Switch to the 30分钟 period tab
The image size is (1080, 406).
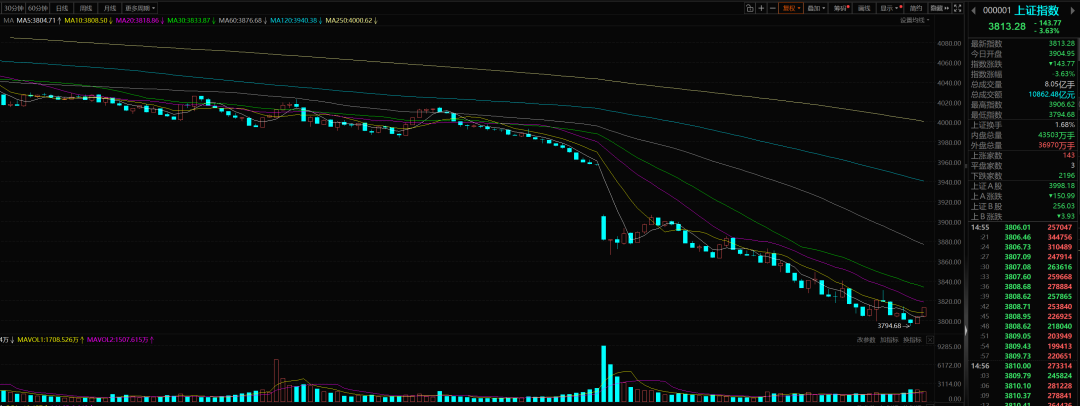click(14, 8)
